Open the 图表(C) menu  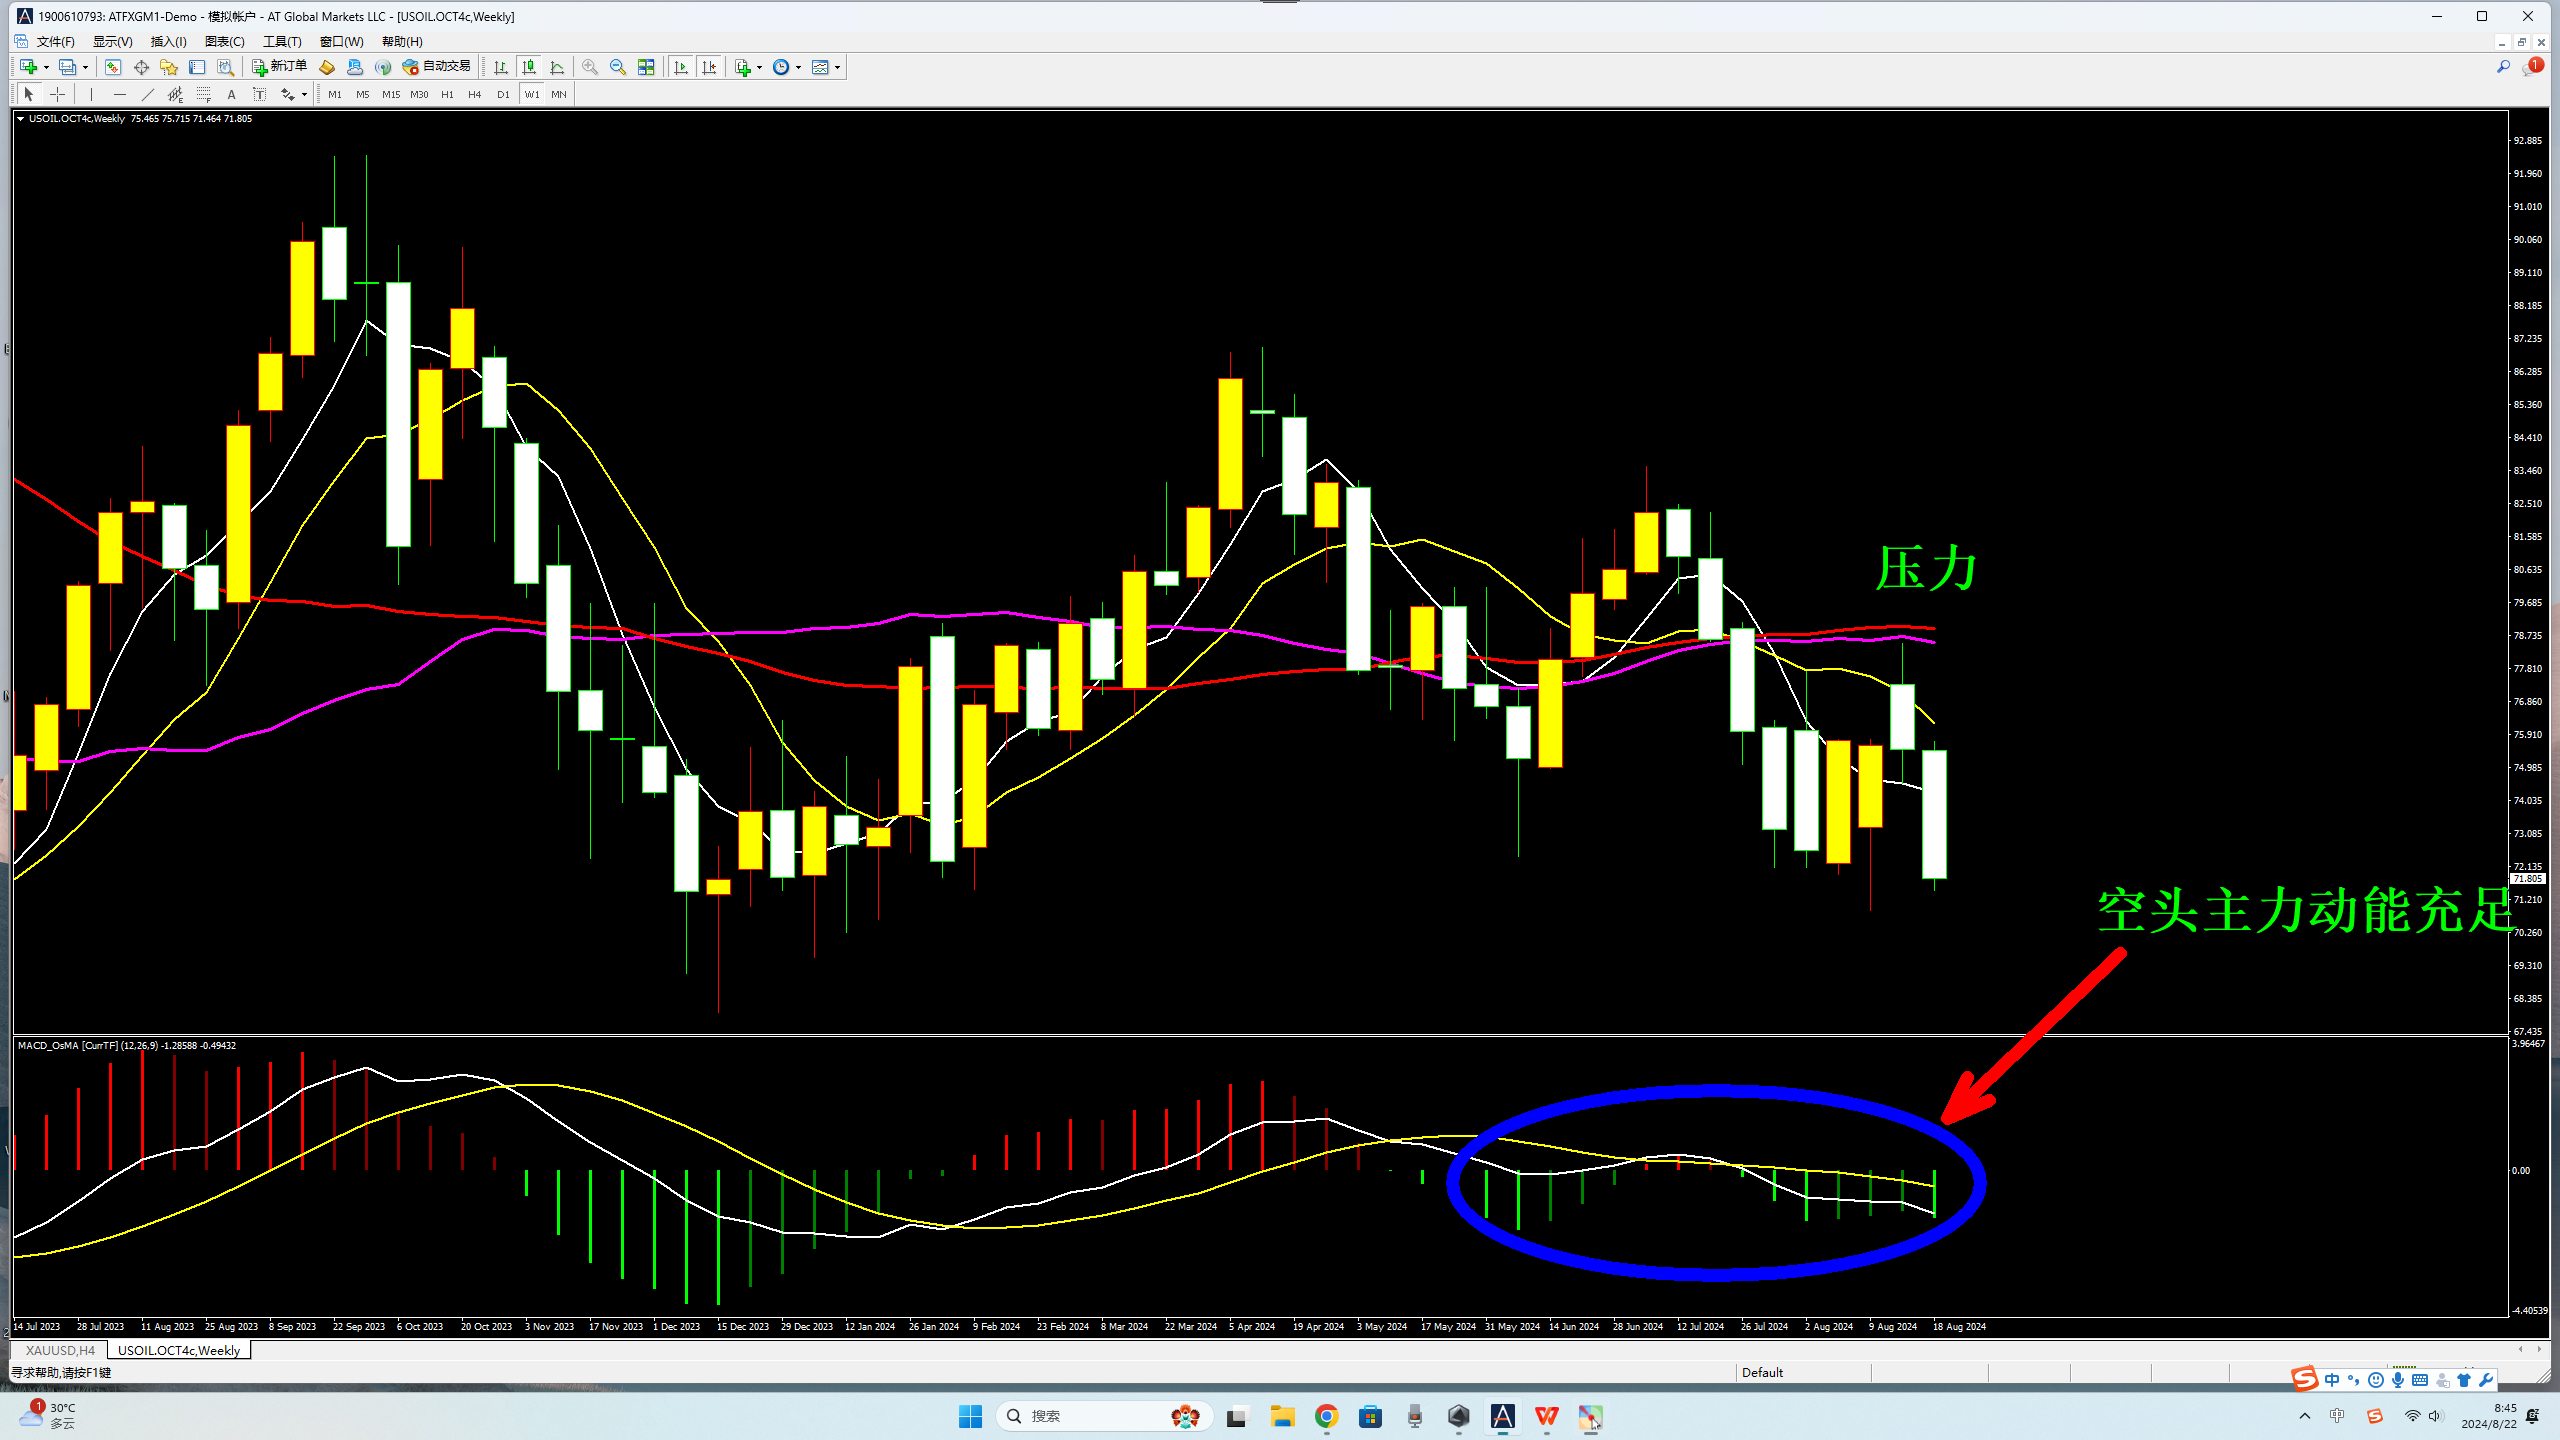(224, 41)
